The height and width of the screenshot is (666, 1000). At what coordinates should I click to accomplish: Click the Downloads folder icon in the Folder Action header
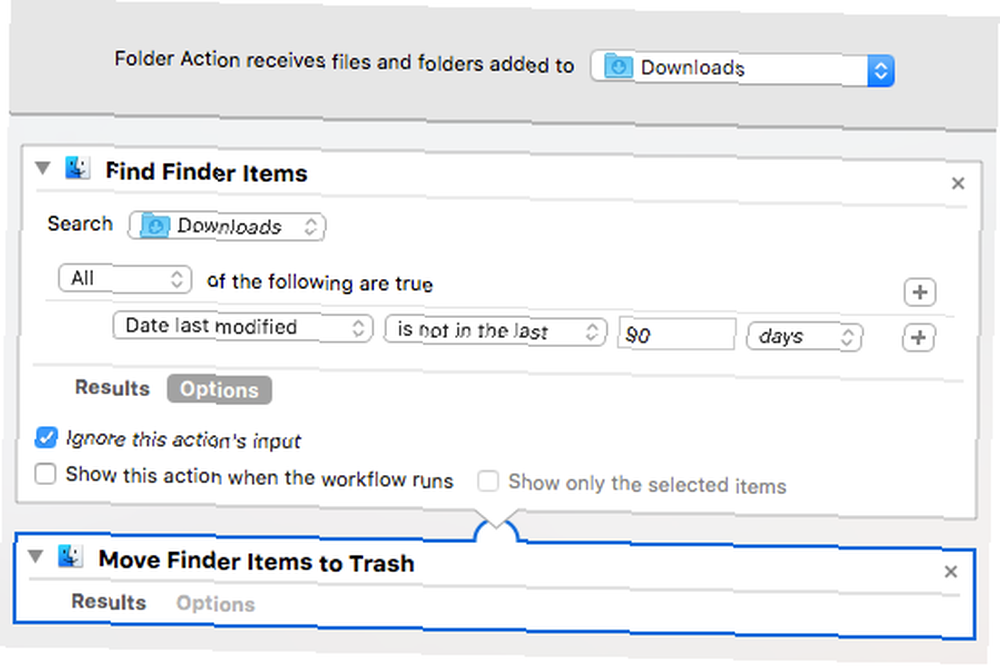[x=618, y=66]
